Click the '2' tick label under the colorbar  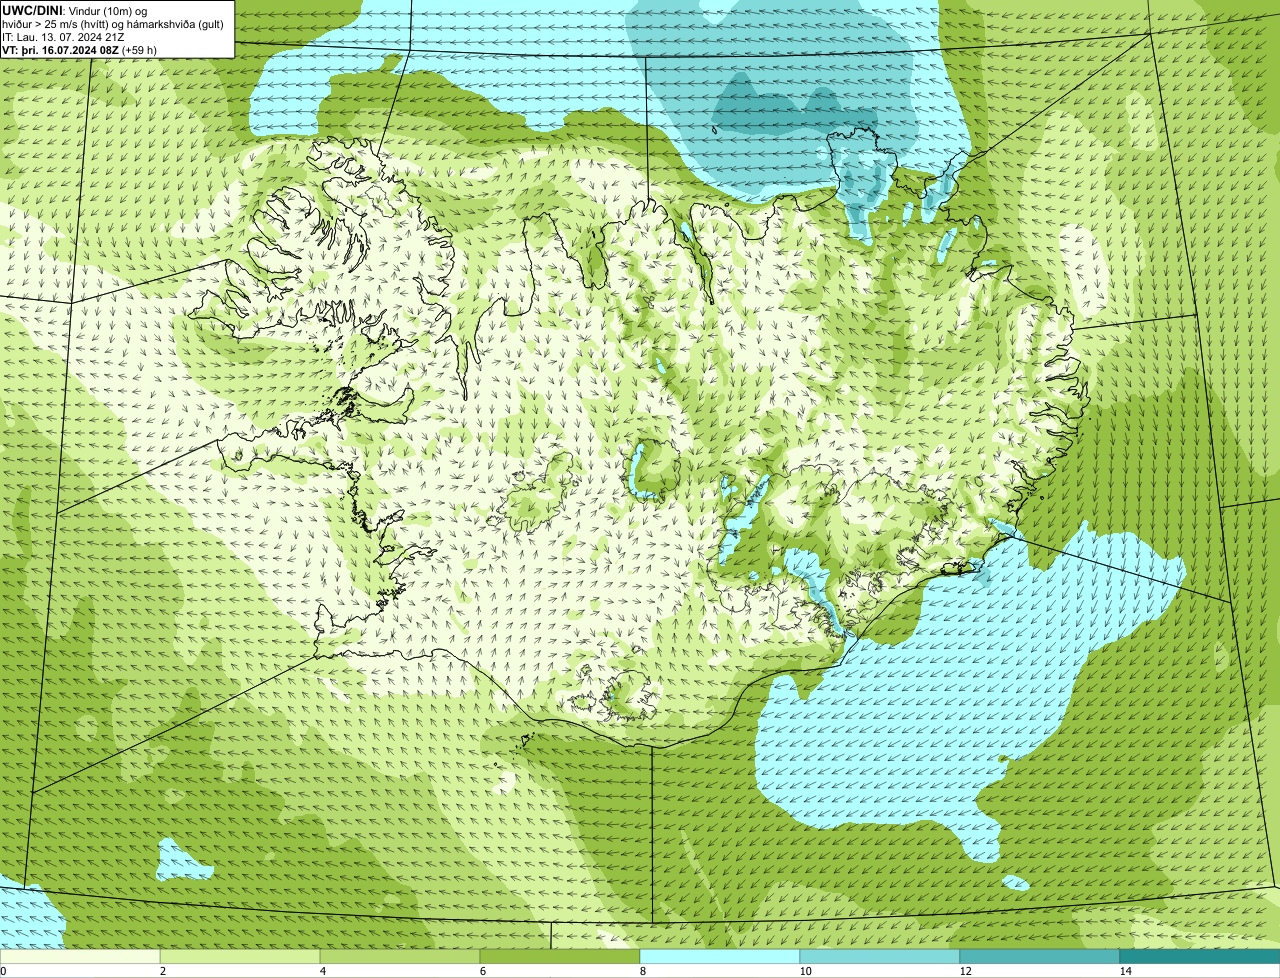[162, 971]
